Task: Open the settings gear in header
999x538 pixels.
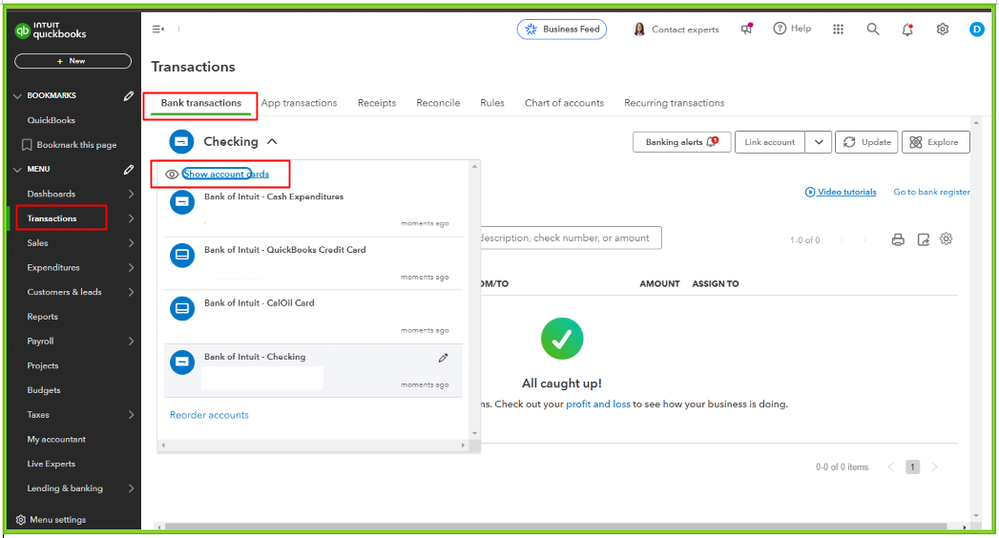Action: (x=942, y=29)
